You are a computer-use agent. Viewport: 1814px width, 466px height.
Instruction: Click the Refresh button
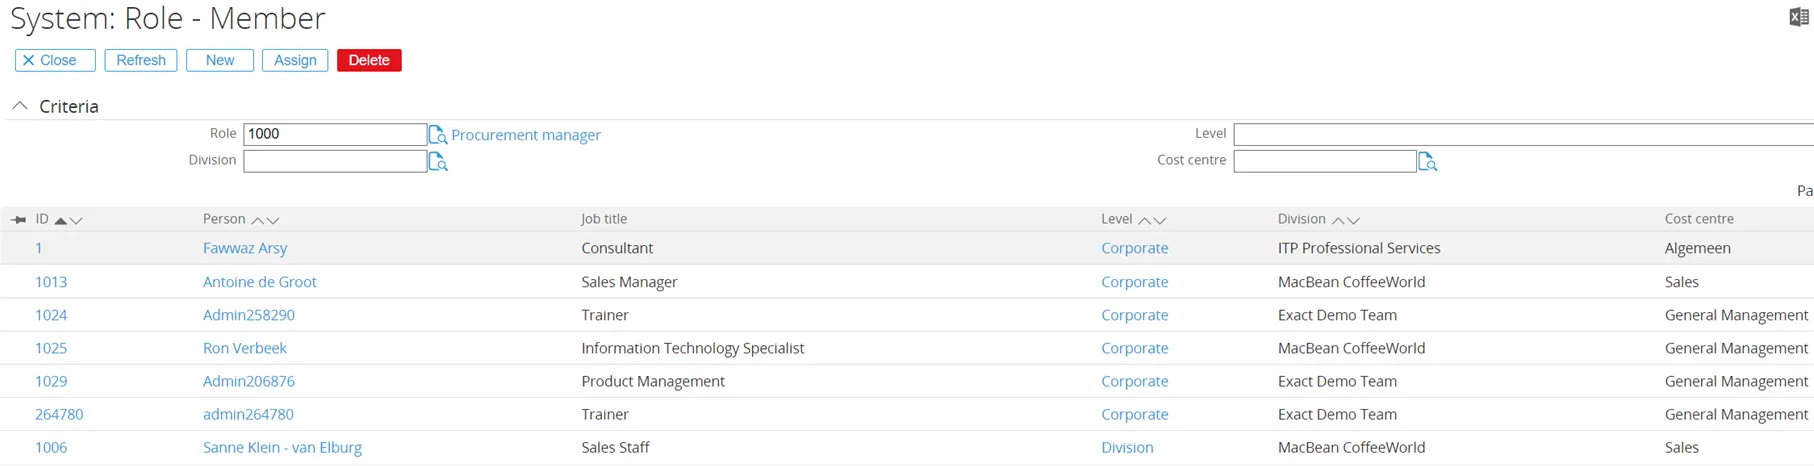point(141,60)
